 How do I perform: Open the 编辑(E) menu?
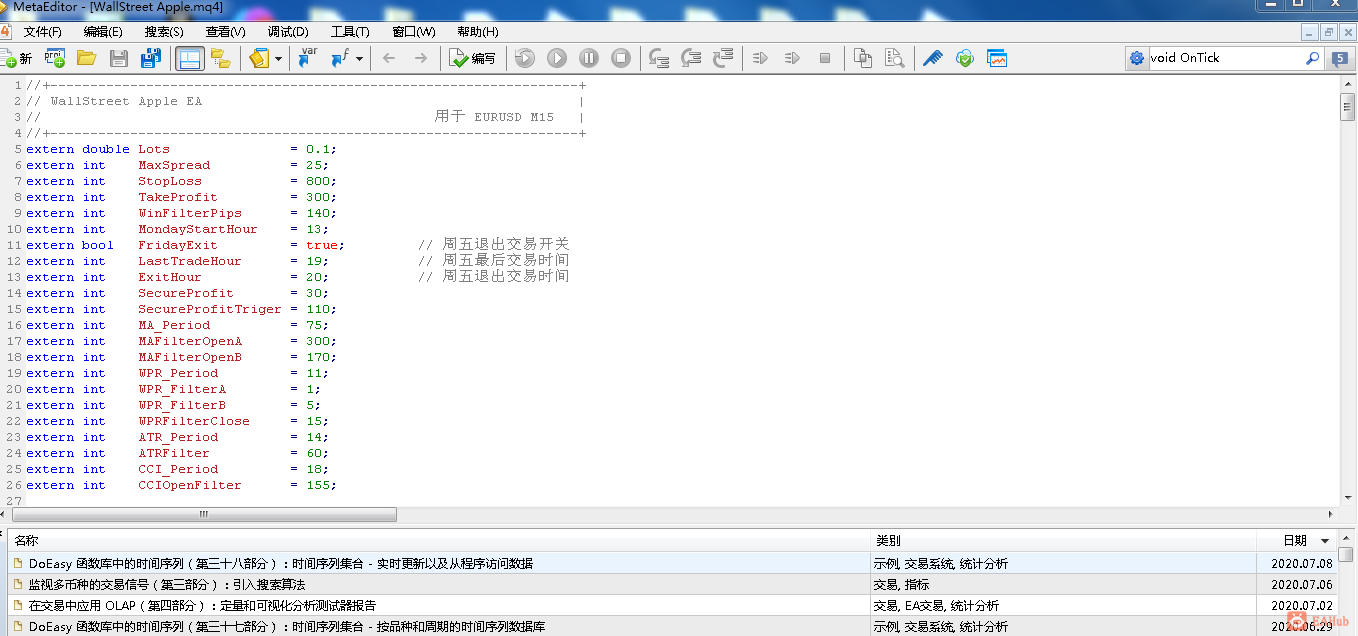point(103,32)
